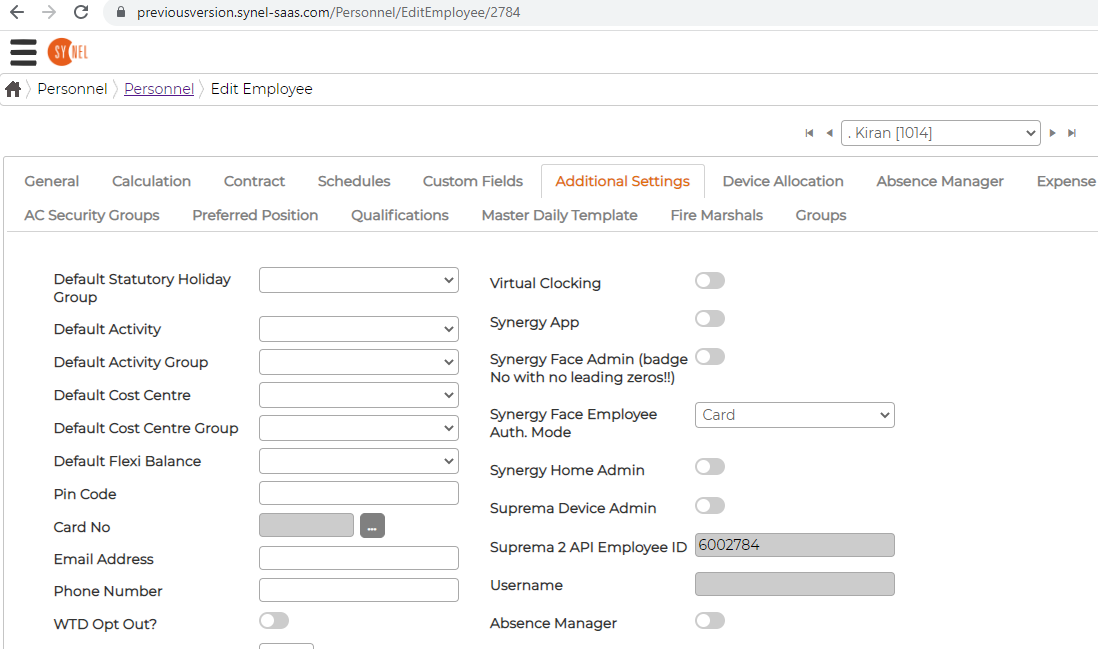The height and width of the screenshot is (649, 1098).
Task: Go to the next employee record
Action: (x=1052, y=133)
